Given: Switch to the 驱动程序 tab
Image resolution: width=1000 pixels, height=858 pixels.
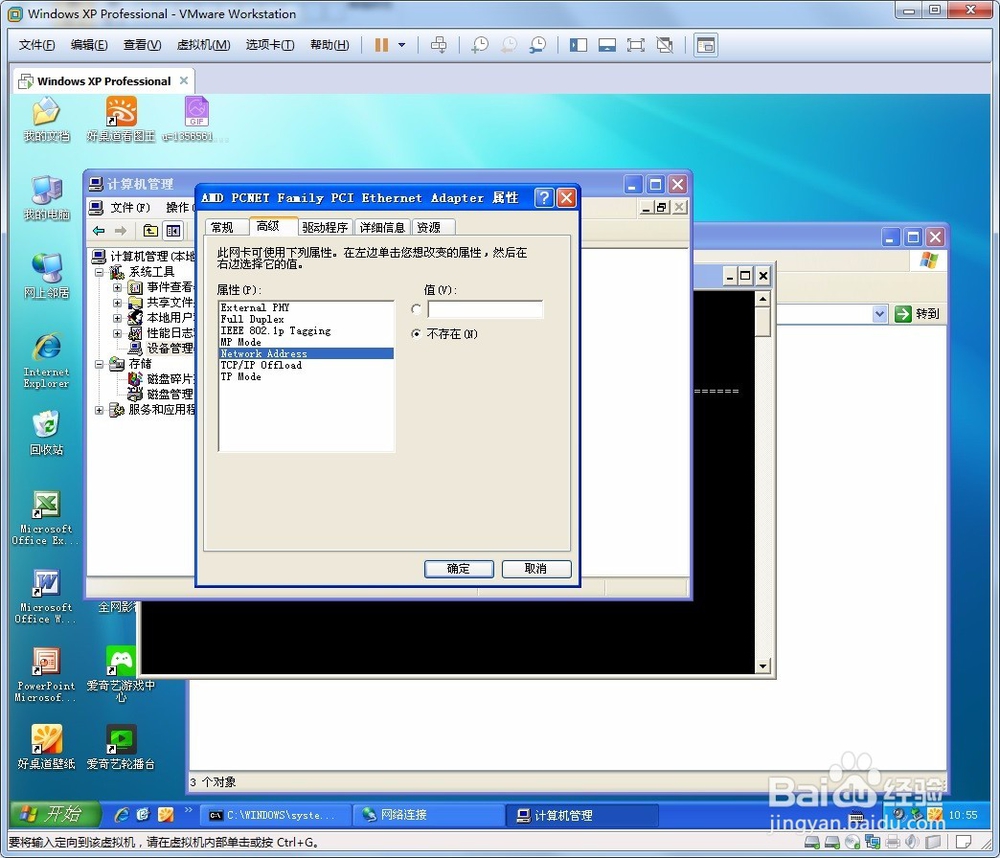Looking at the screenshot, I should coord(325,227).
